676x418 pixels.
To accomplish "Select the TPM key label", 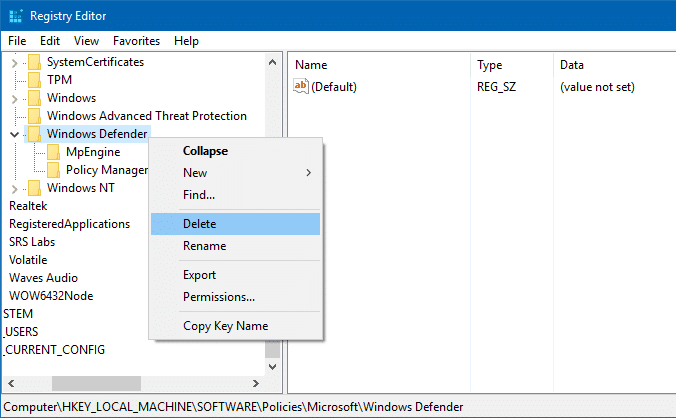I will [x=59, y=80].
